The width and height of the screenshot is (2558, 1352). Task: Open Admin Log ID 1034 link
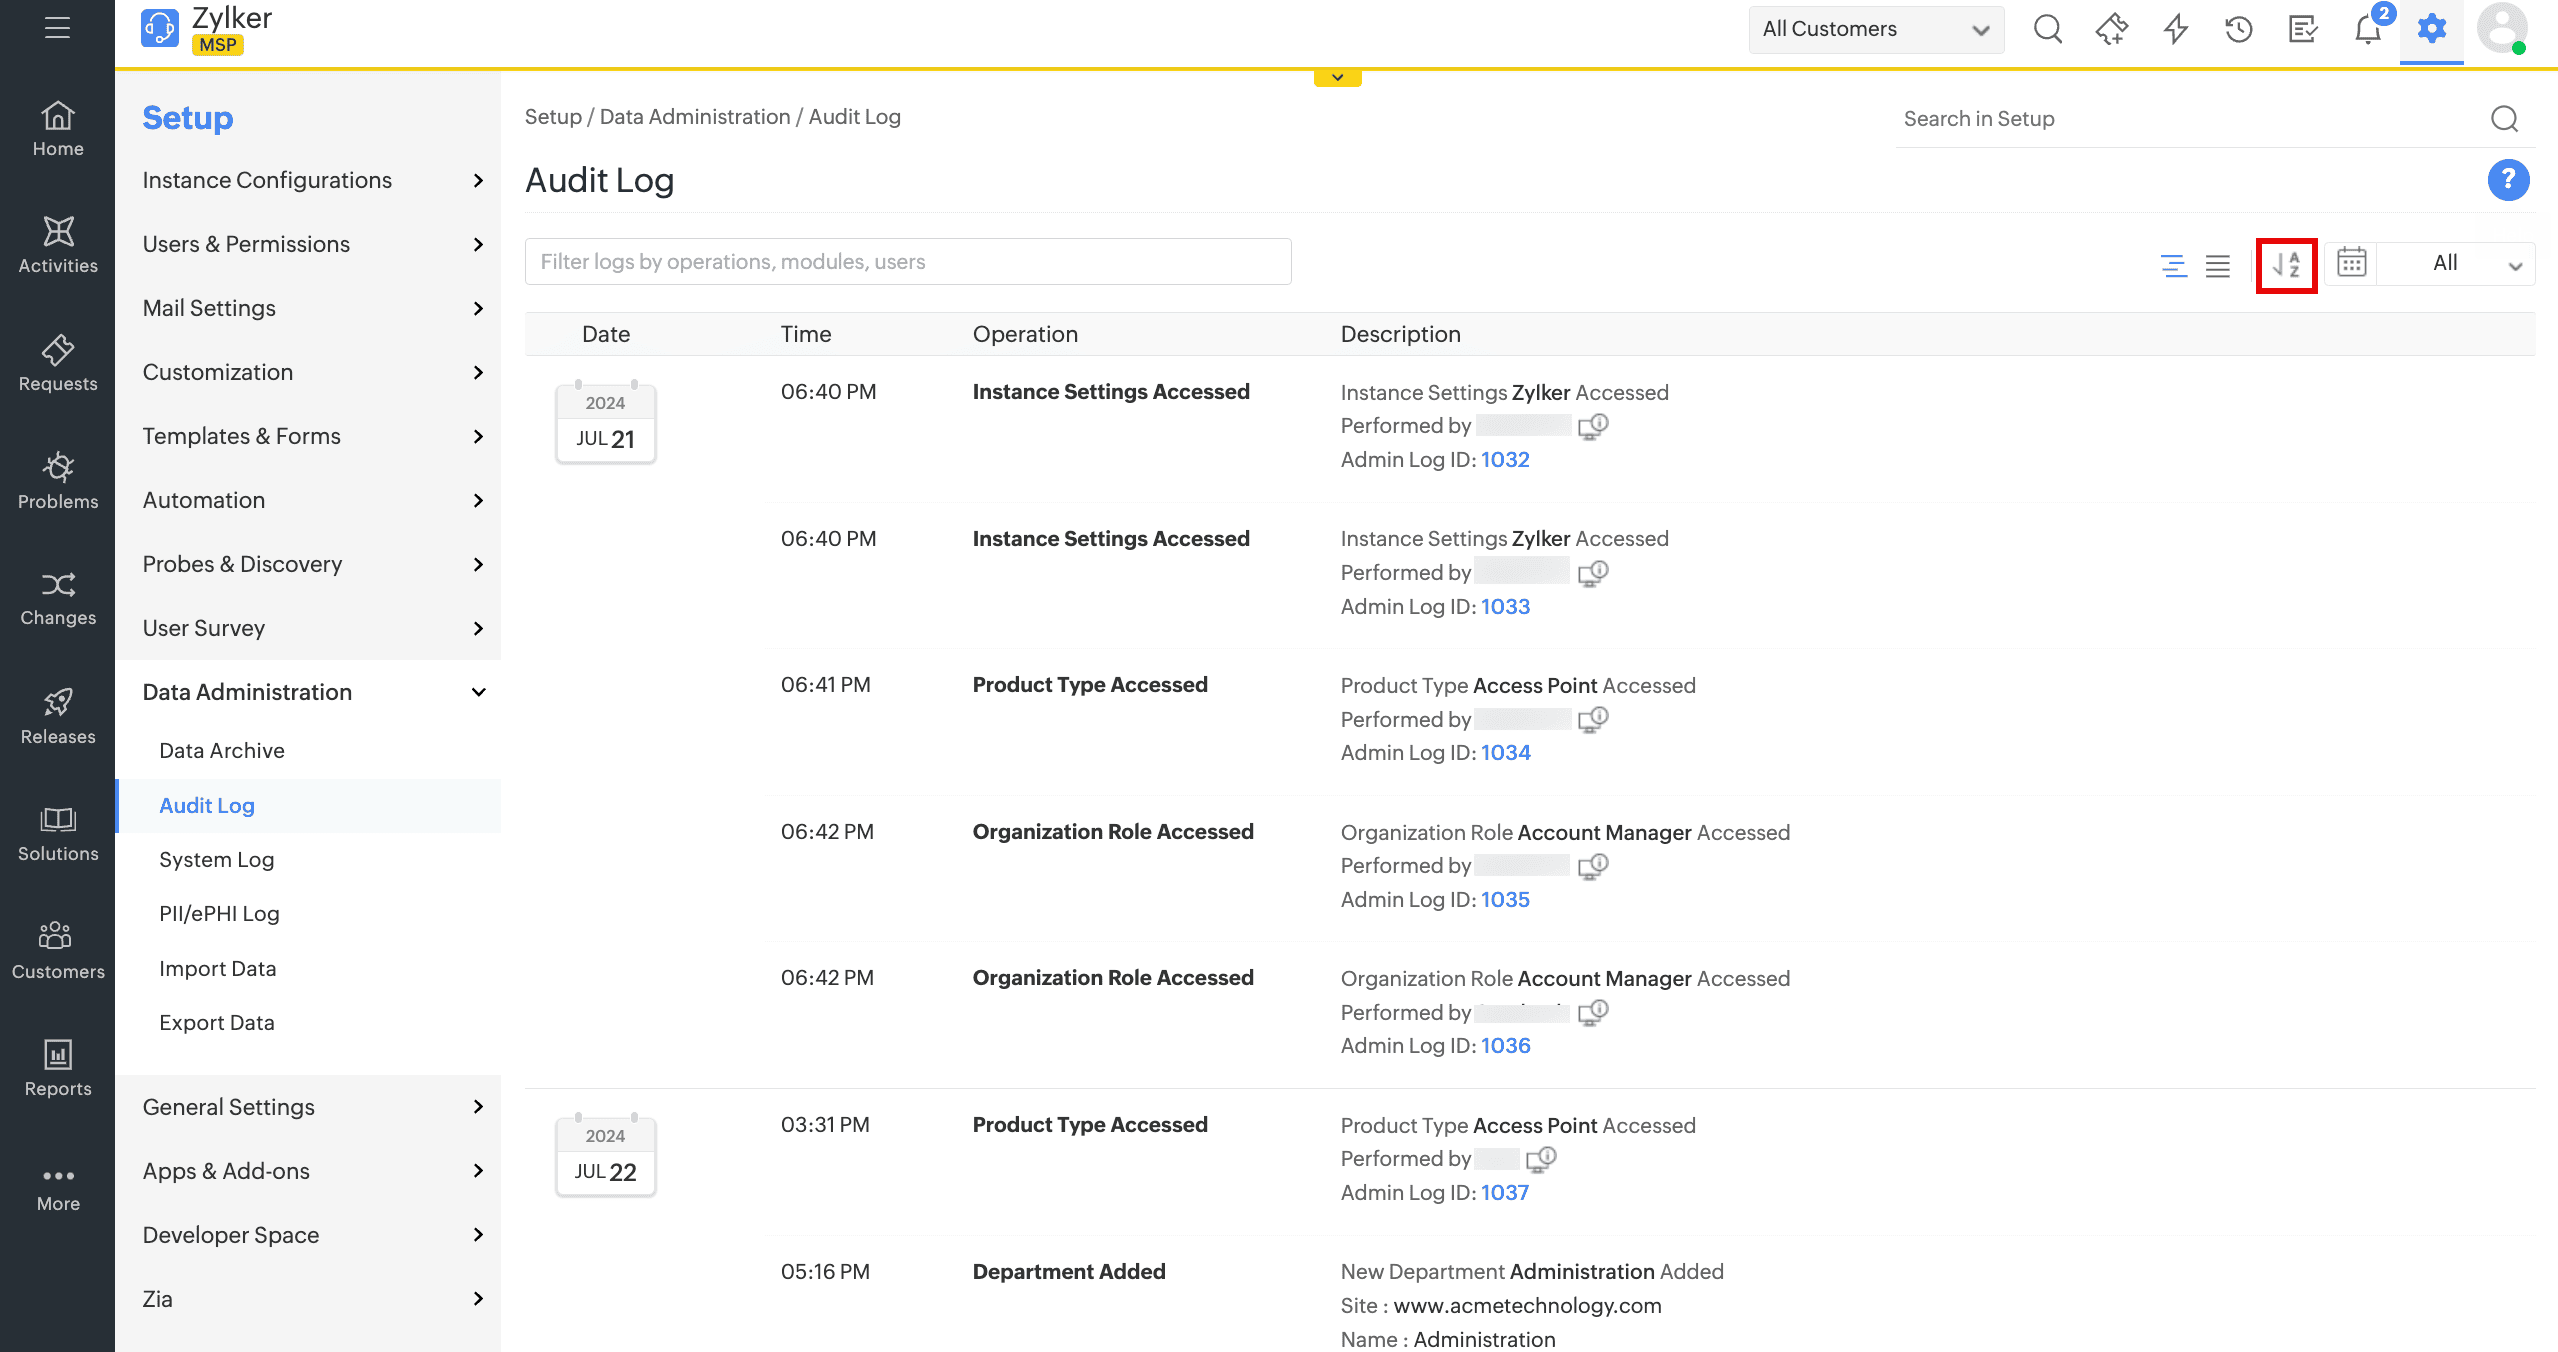(x=1505, y=753)
